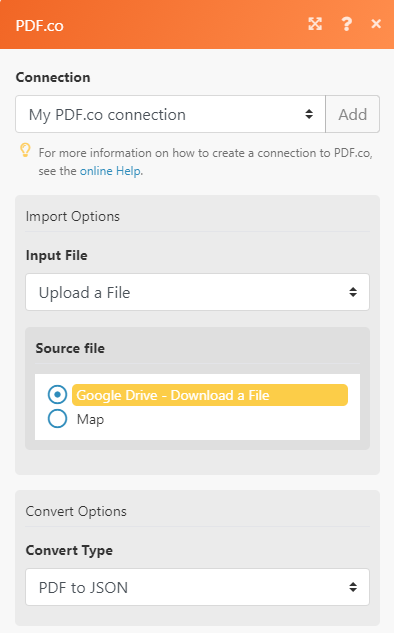Click the PDF.co title text
The width and height of the screenshot is (395, 633).
(40, 26)
